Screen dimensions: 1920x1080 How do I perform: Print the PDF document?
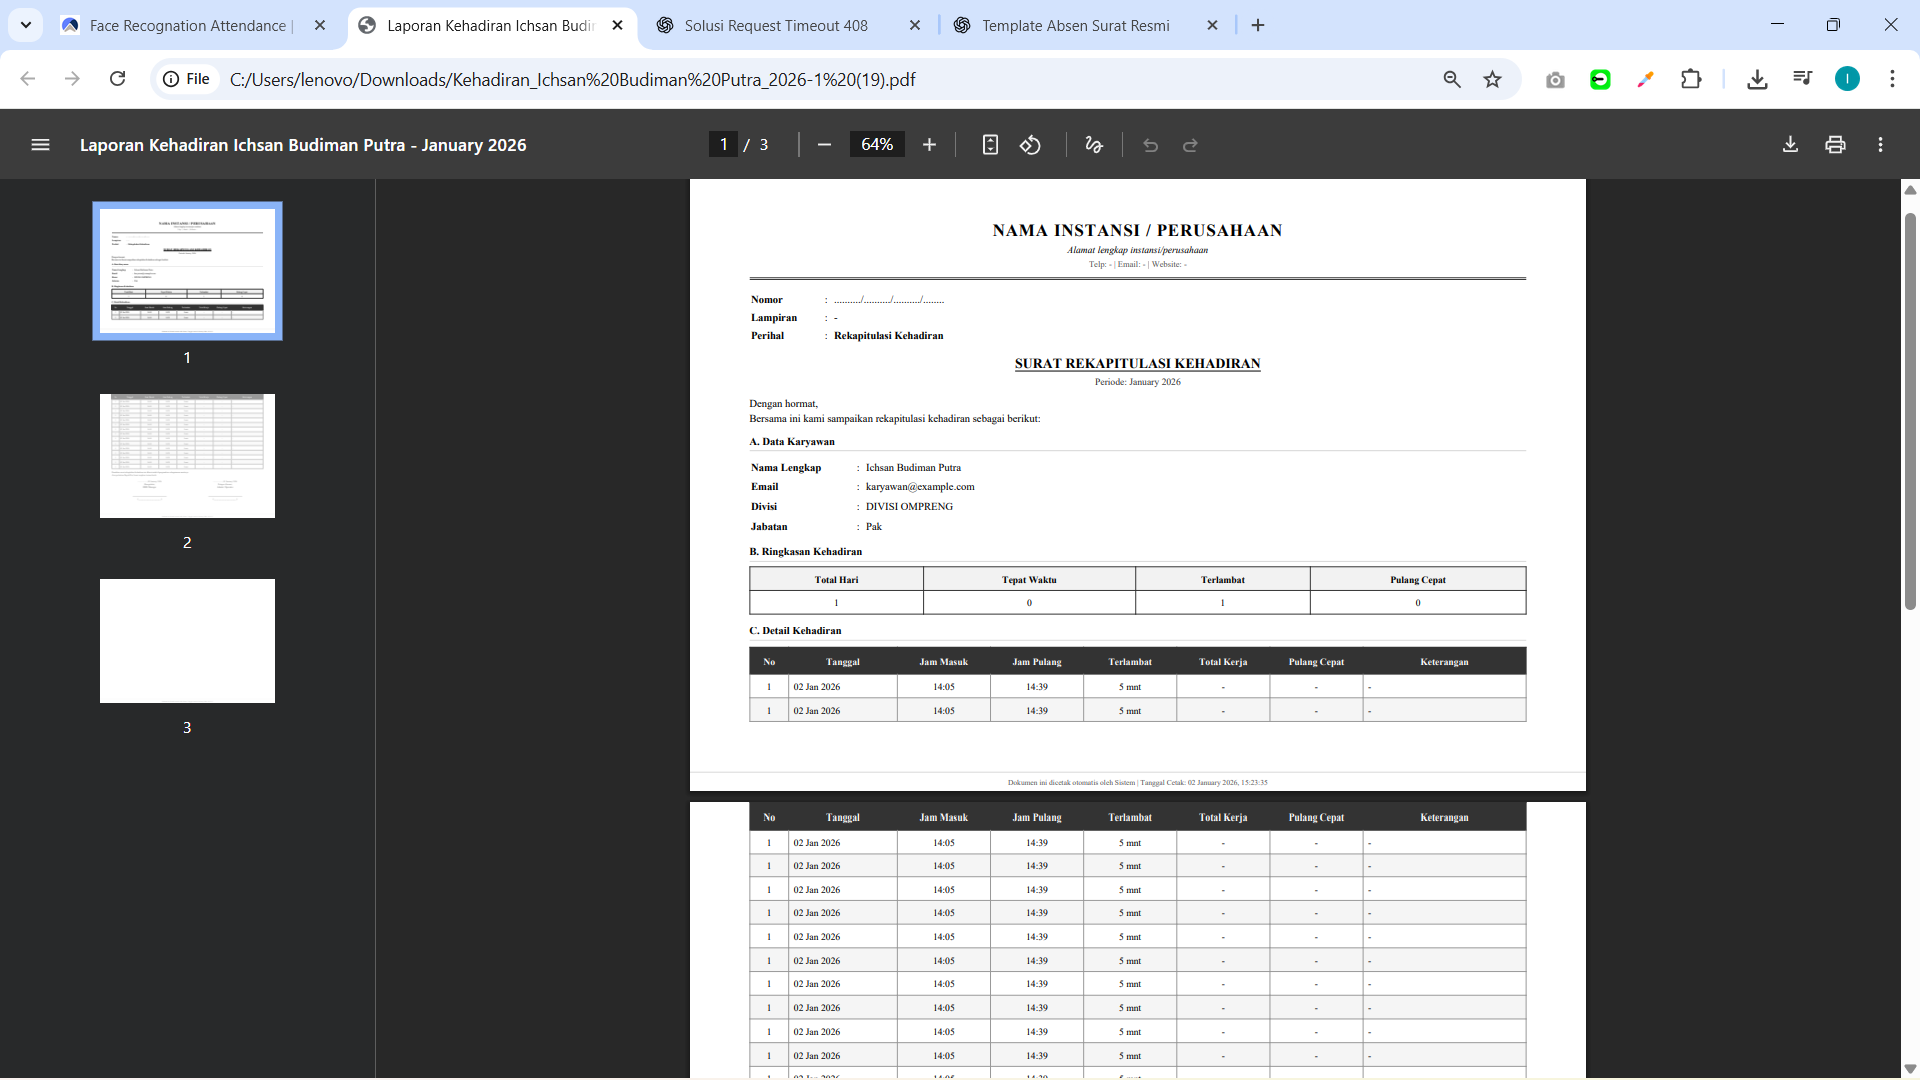[x=1835, y=145]
